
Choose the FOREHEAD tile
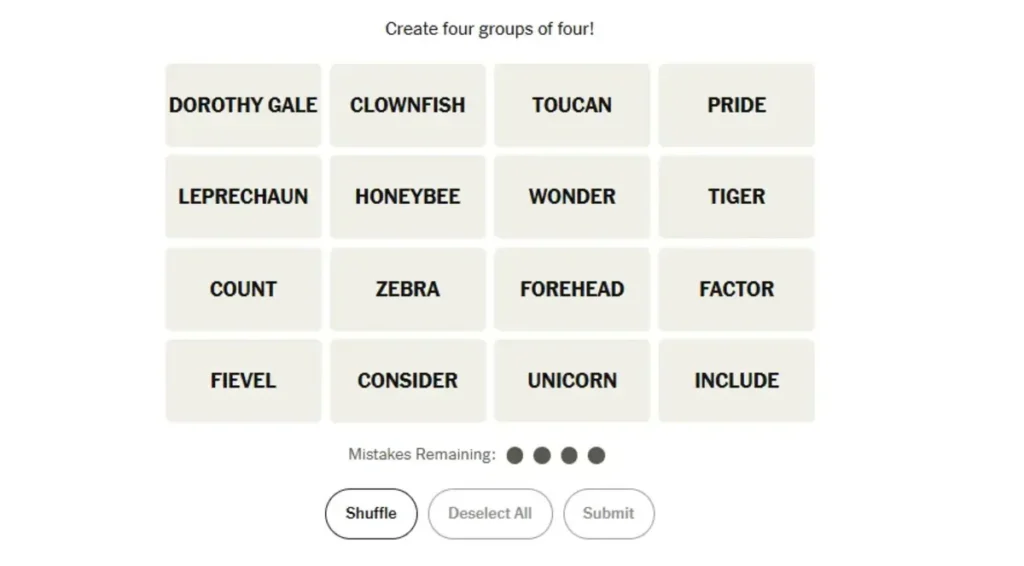pos(572,289)
